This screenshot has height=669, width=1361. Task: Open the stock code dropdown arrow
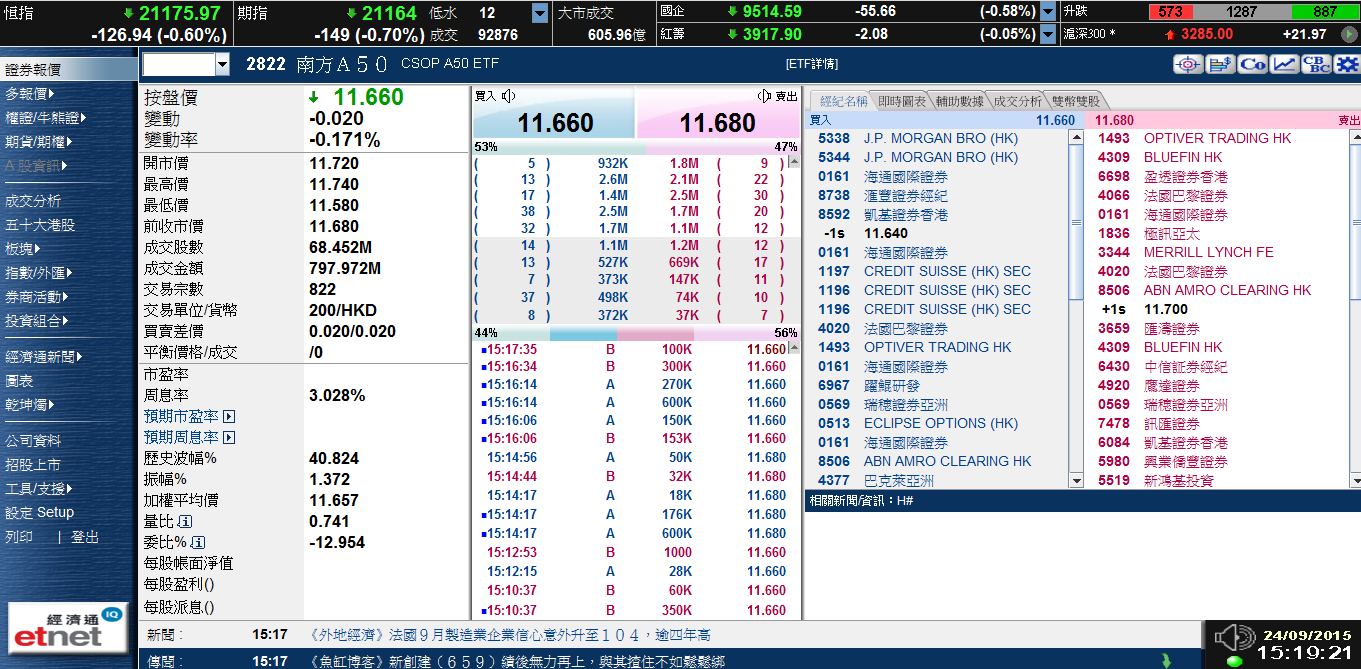[222, 65]
